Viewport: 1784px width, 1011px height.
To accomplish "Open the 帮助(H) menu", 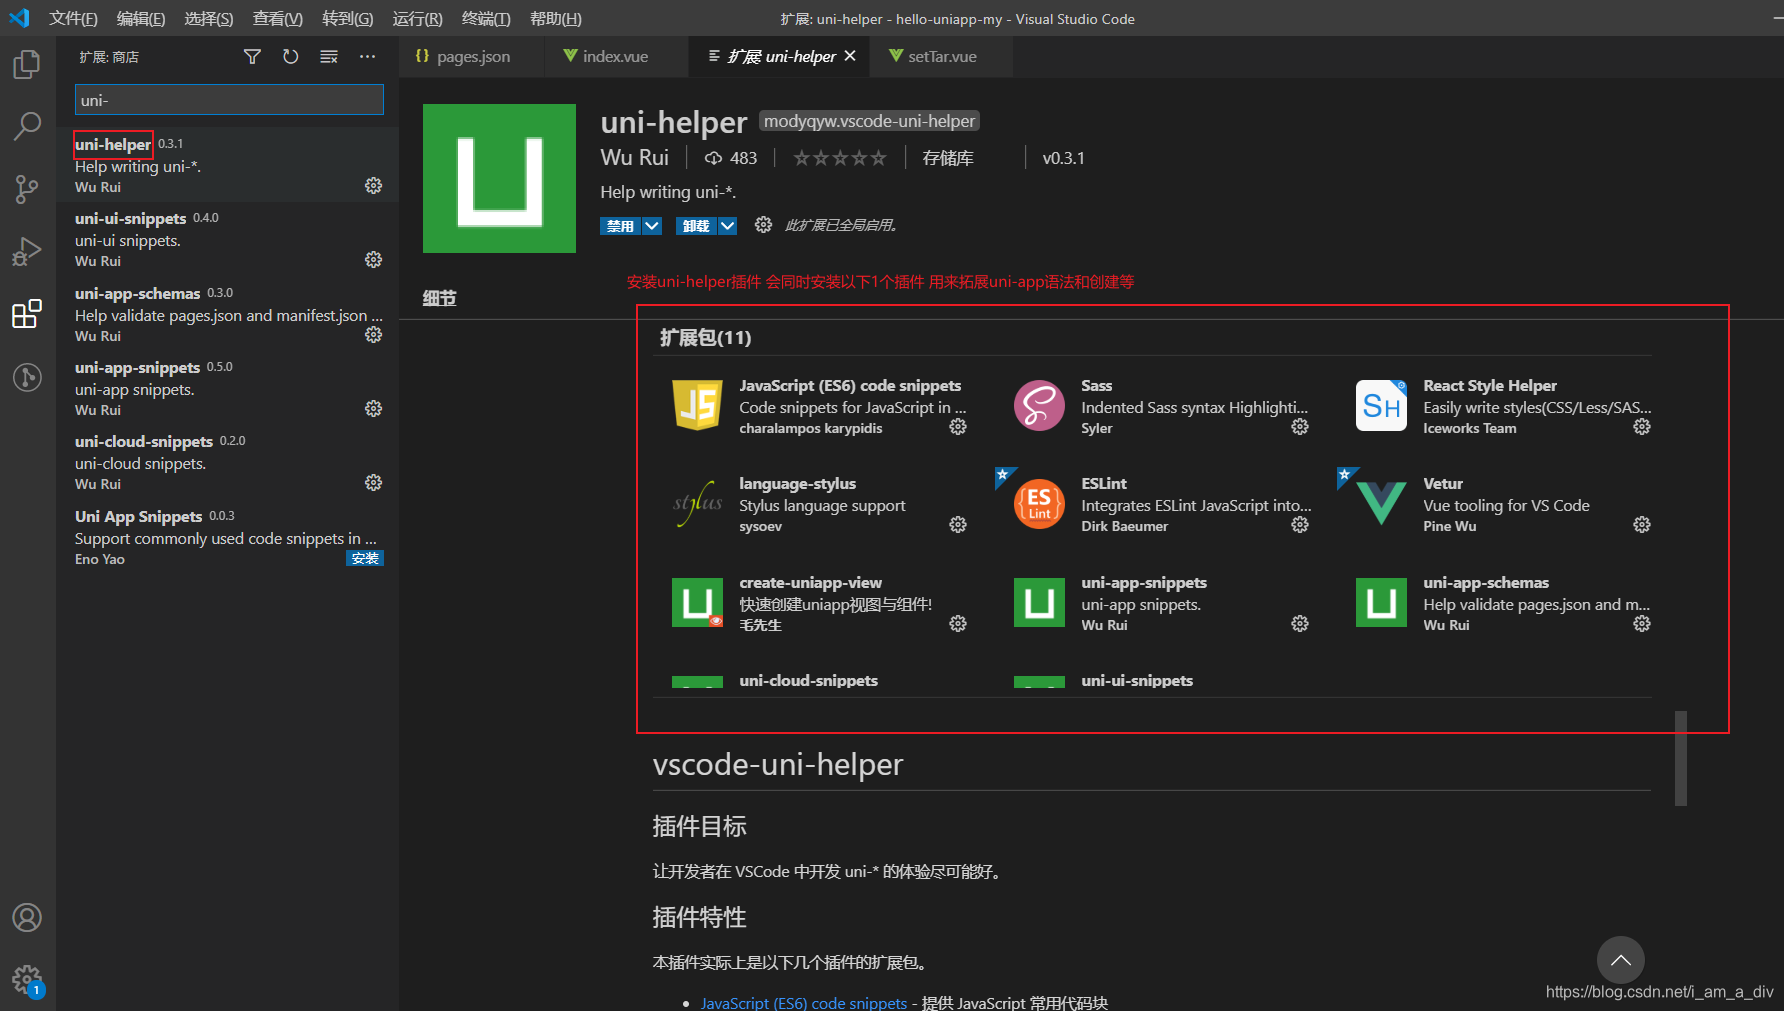I will [556, 19].
